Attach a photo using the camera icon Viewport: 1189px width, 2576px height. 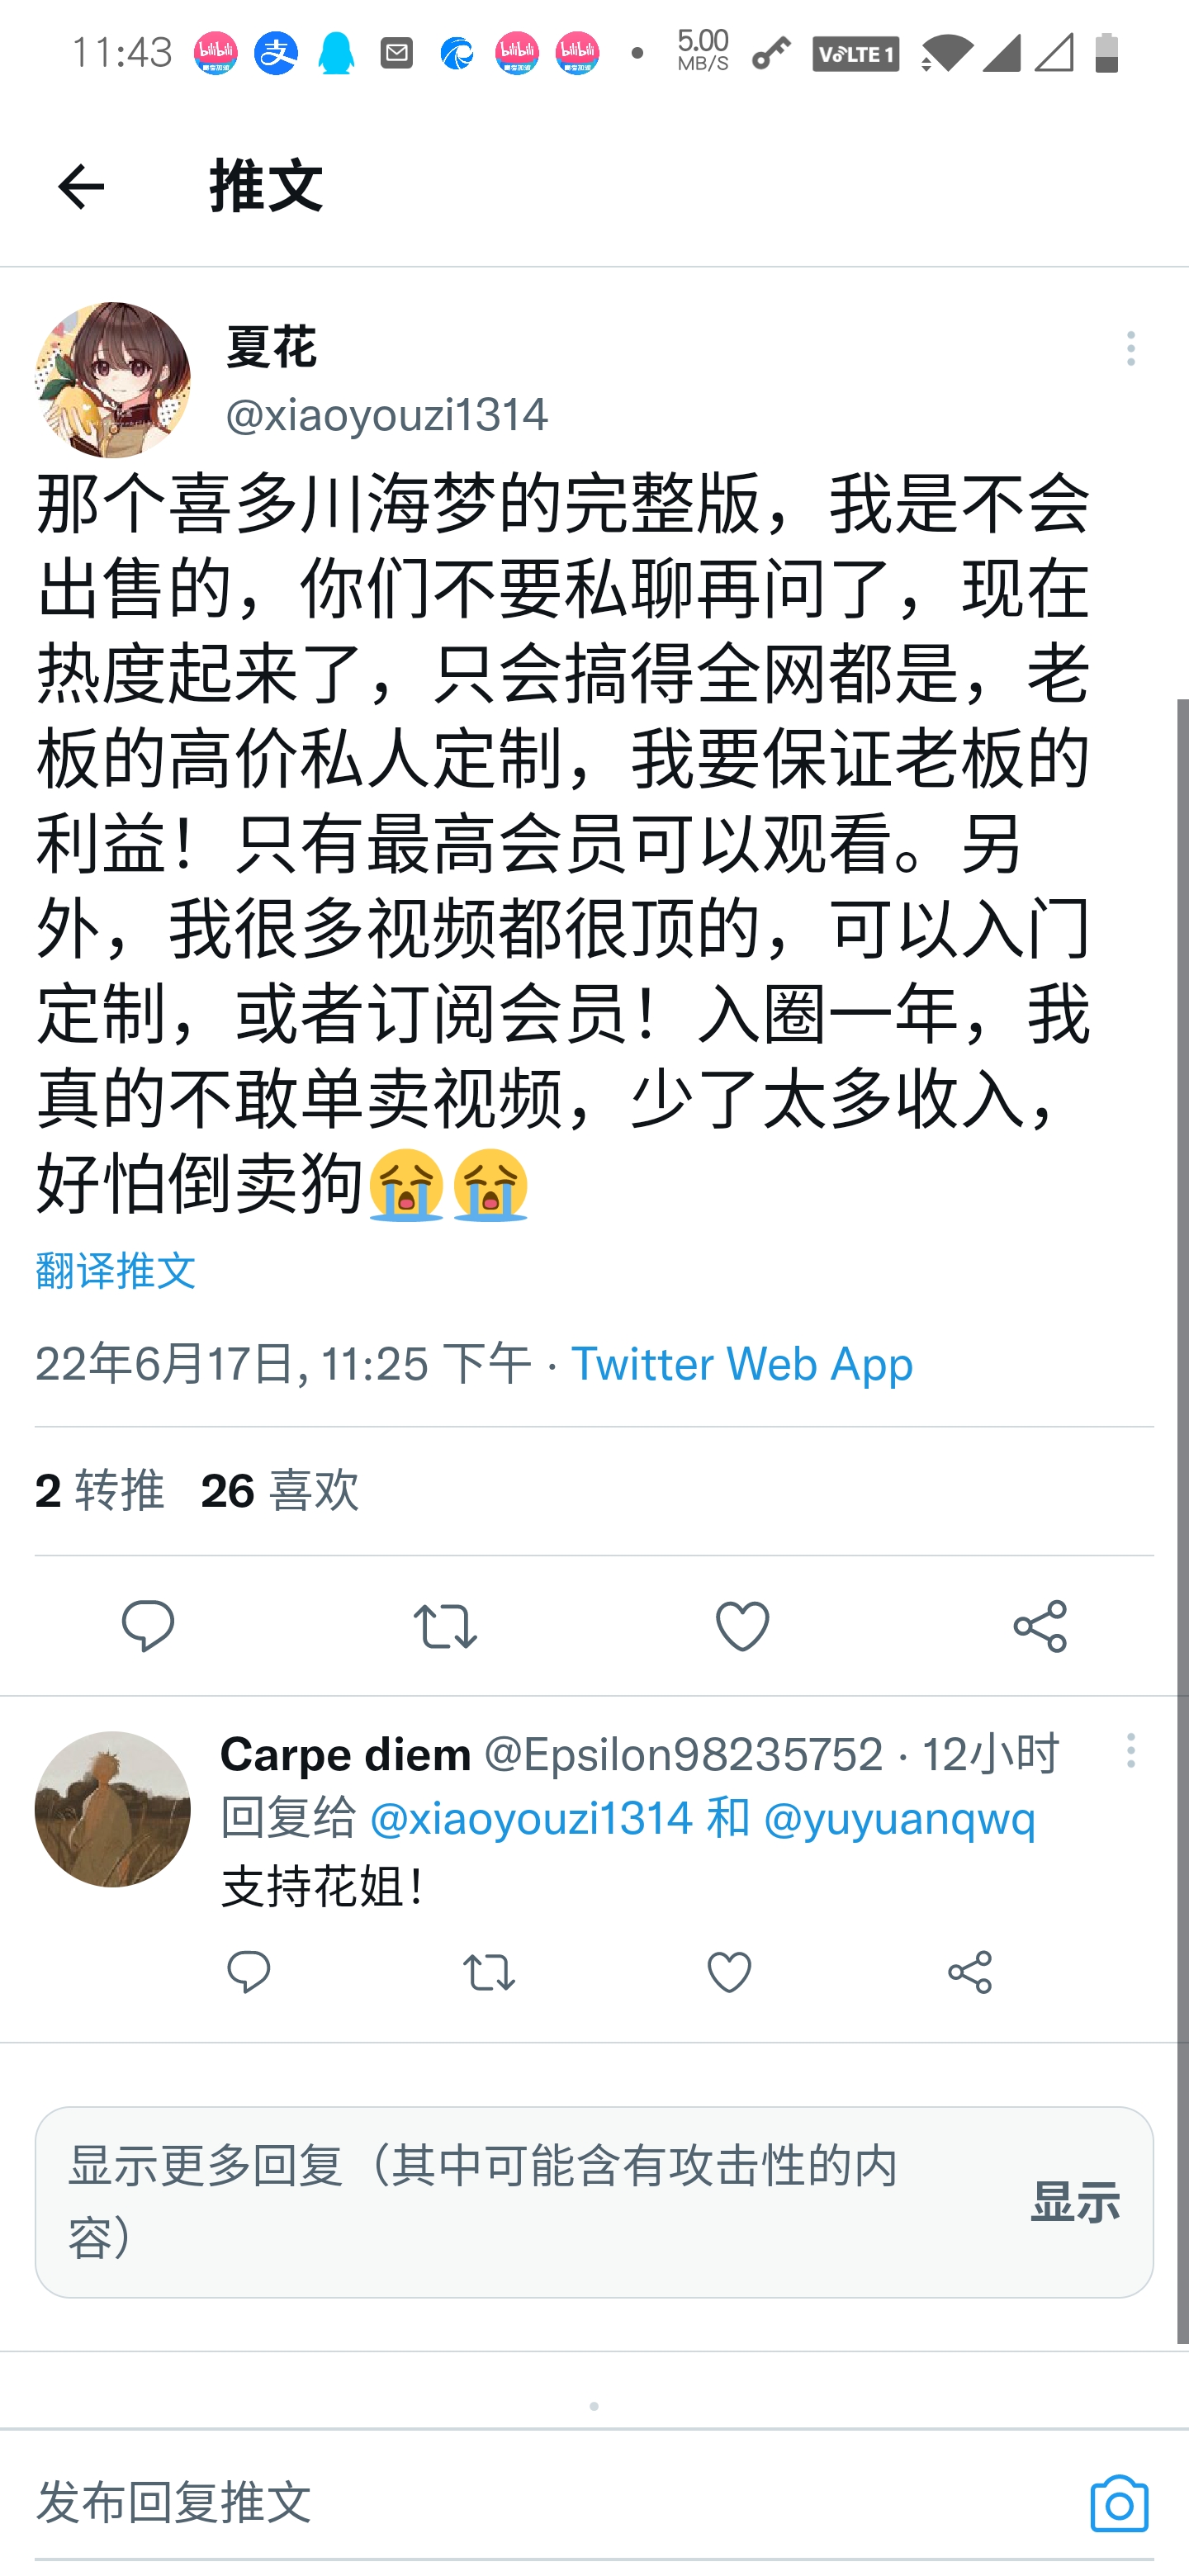click(x=1119, y=2503)
